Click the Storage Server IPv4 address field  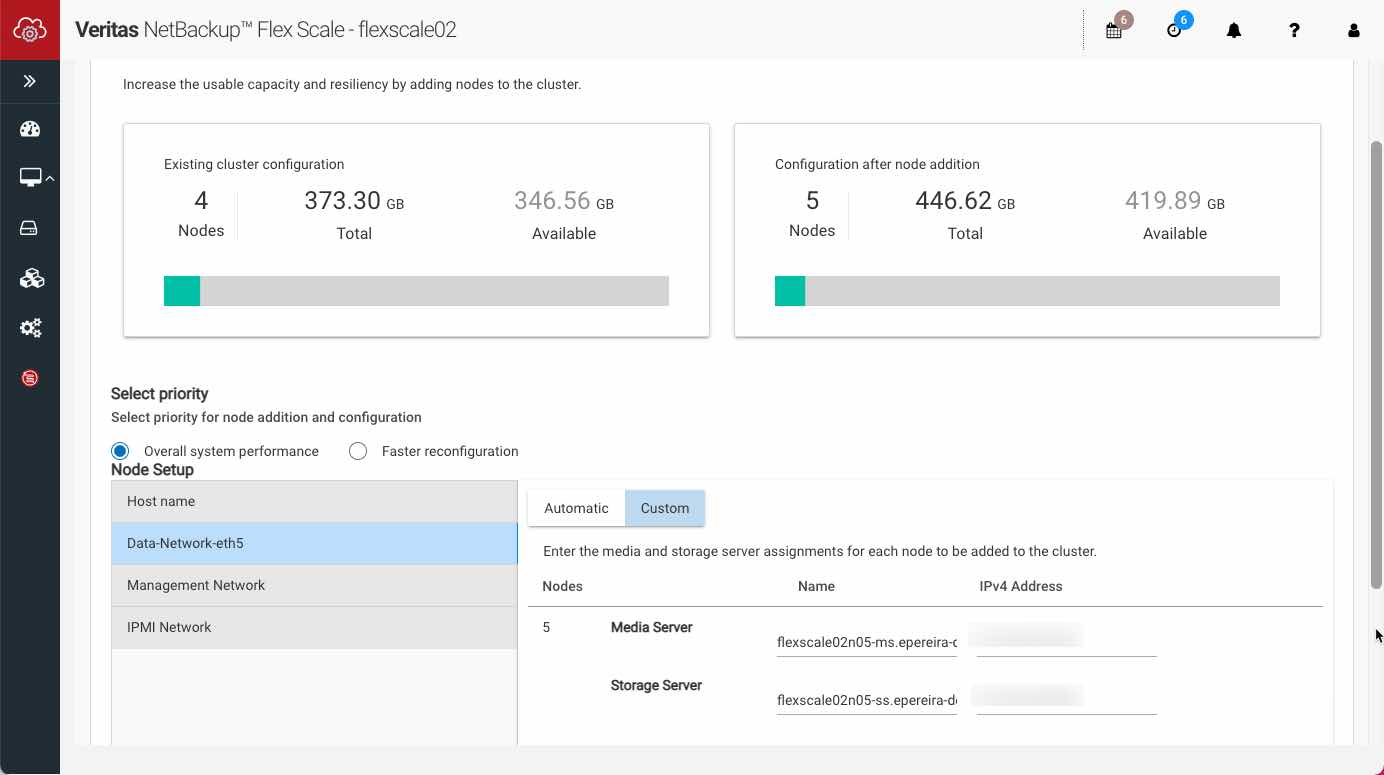[1066, 697]
